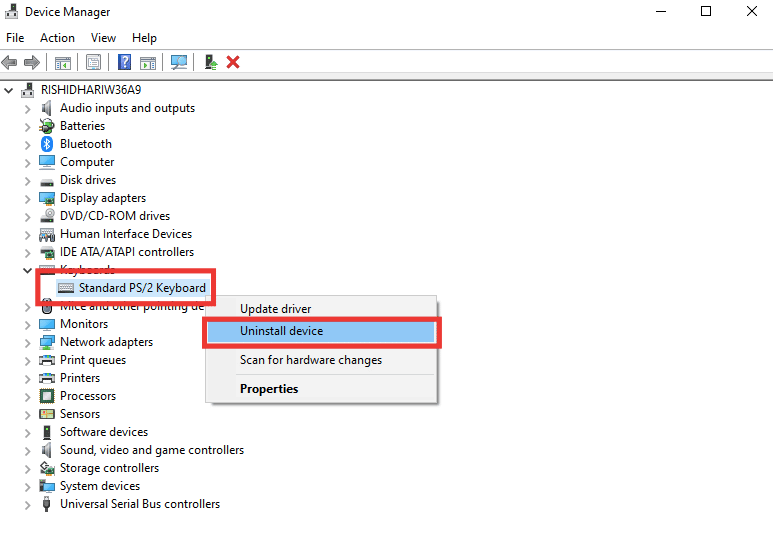Collapse the RISHIDHARIW36A9 root node
The height and width of the screenshot is (537, 773).
tap(8, 90)
